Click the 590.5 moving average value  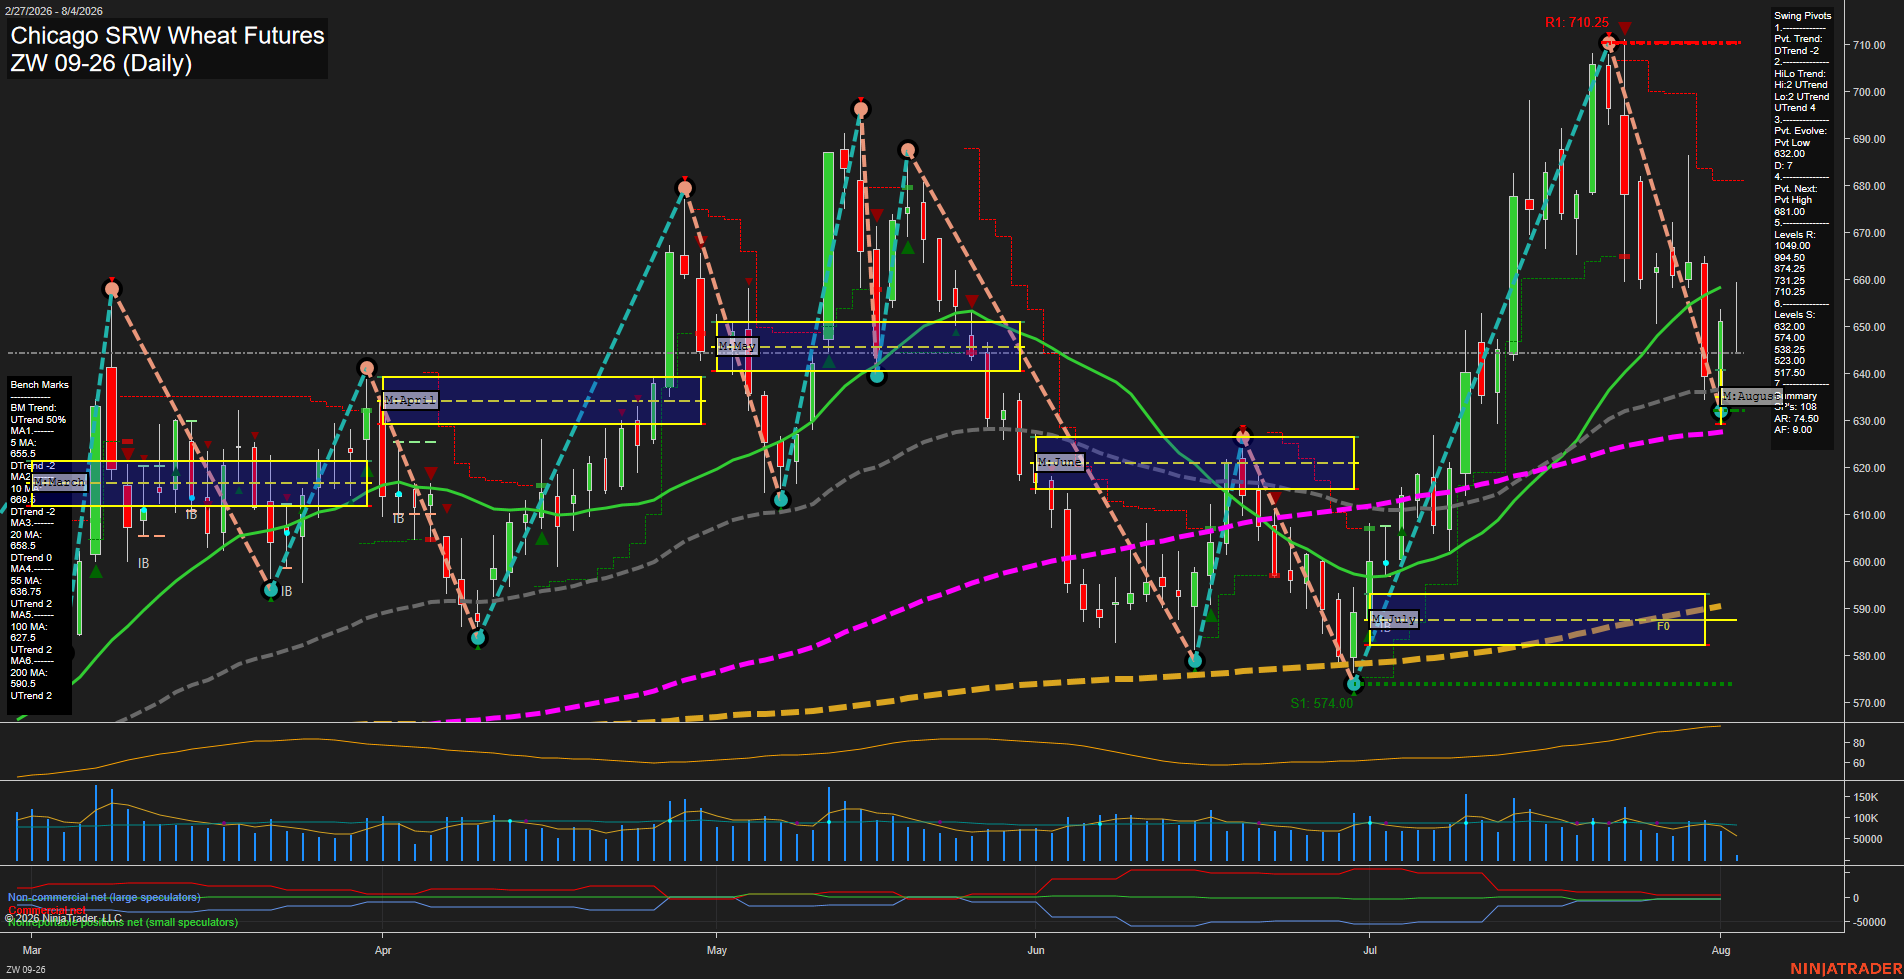coord(23,684)
